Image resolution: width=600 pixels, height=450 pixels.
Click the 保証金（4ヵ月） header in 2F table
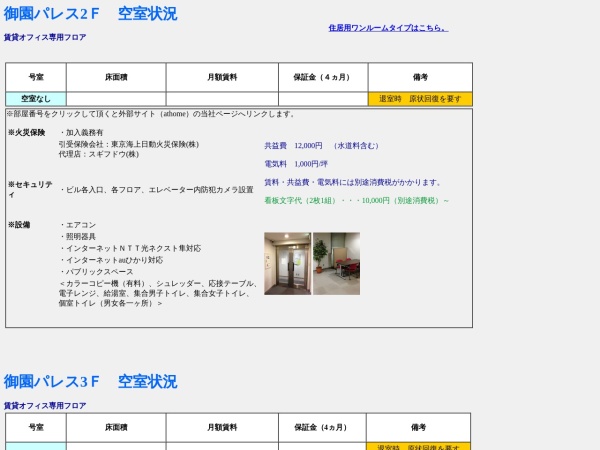point(323,77)
